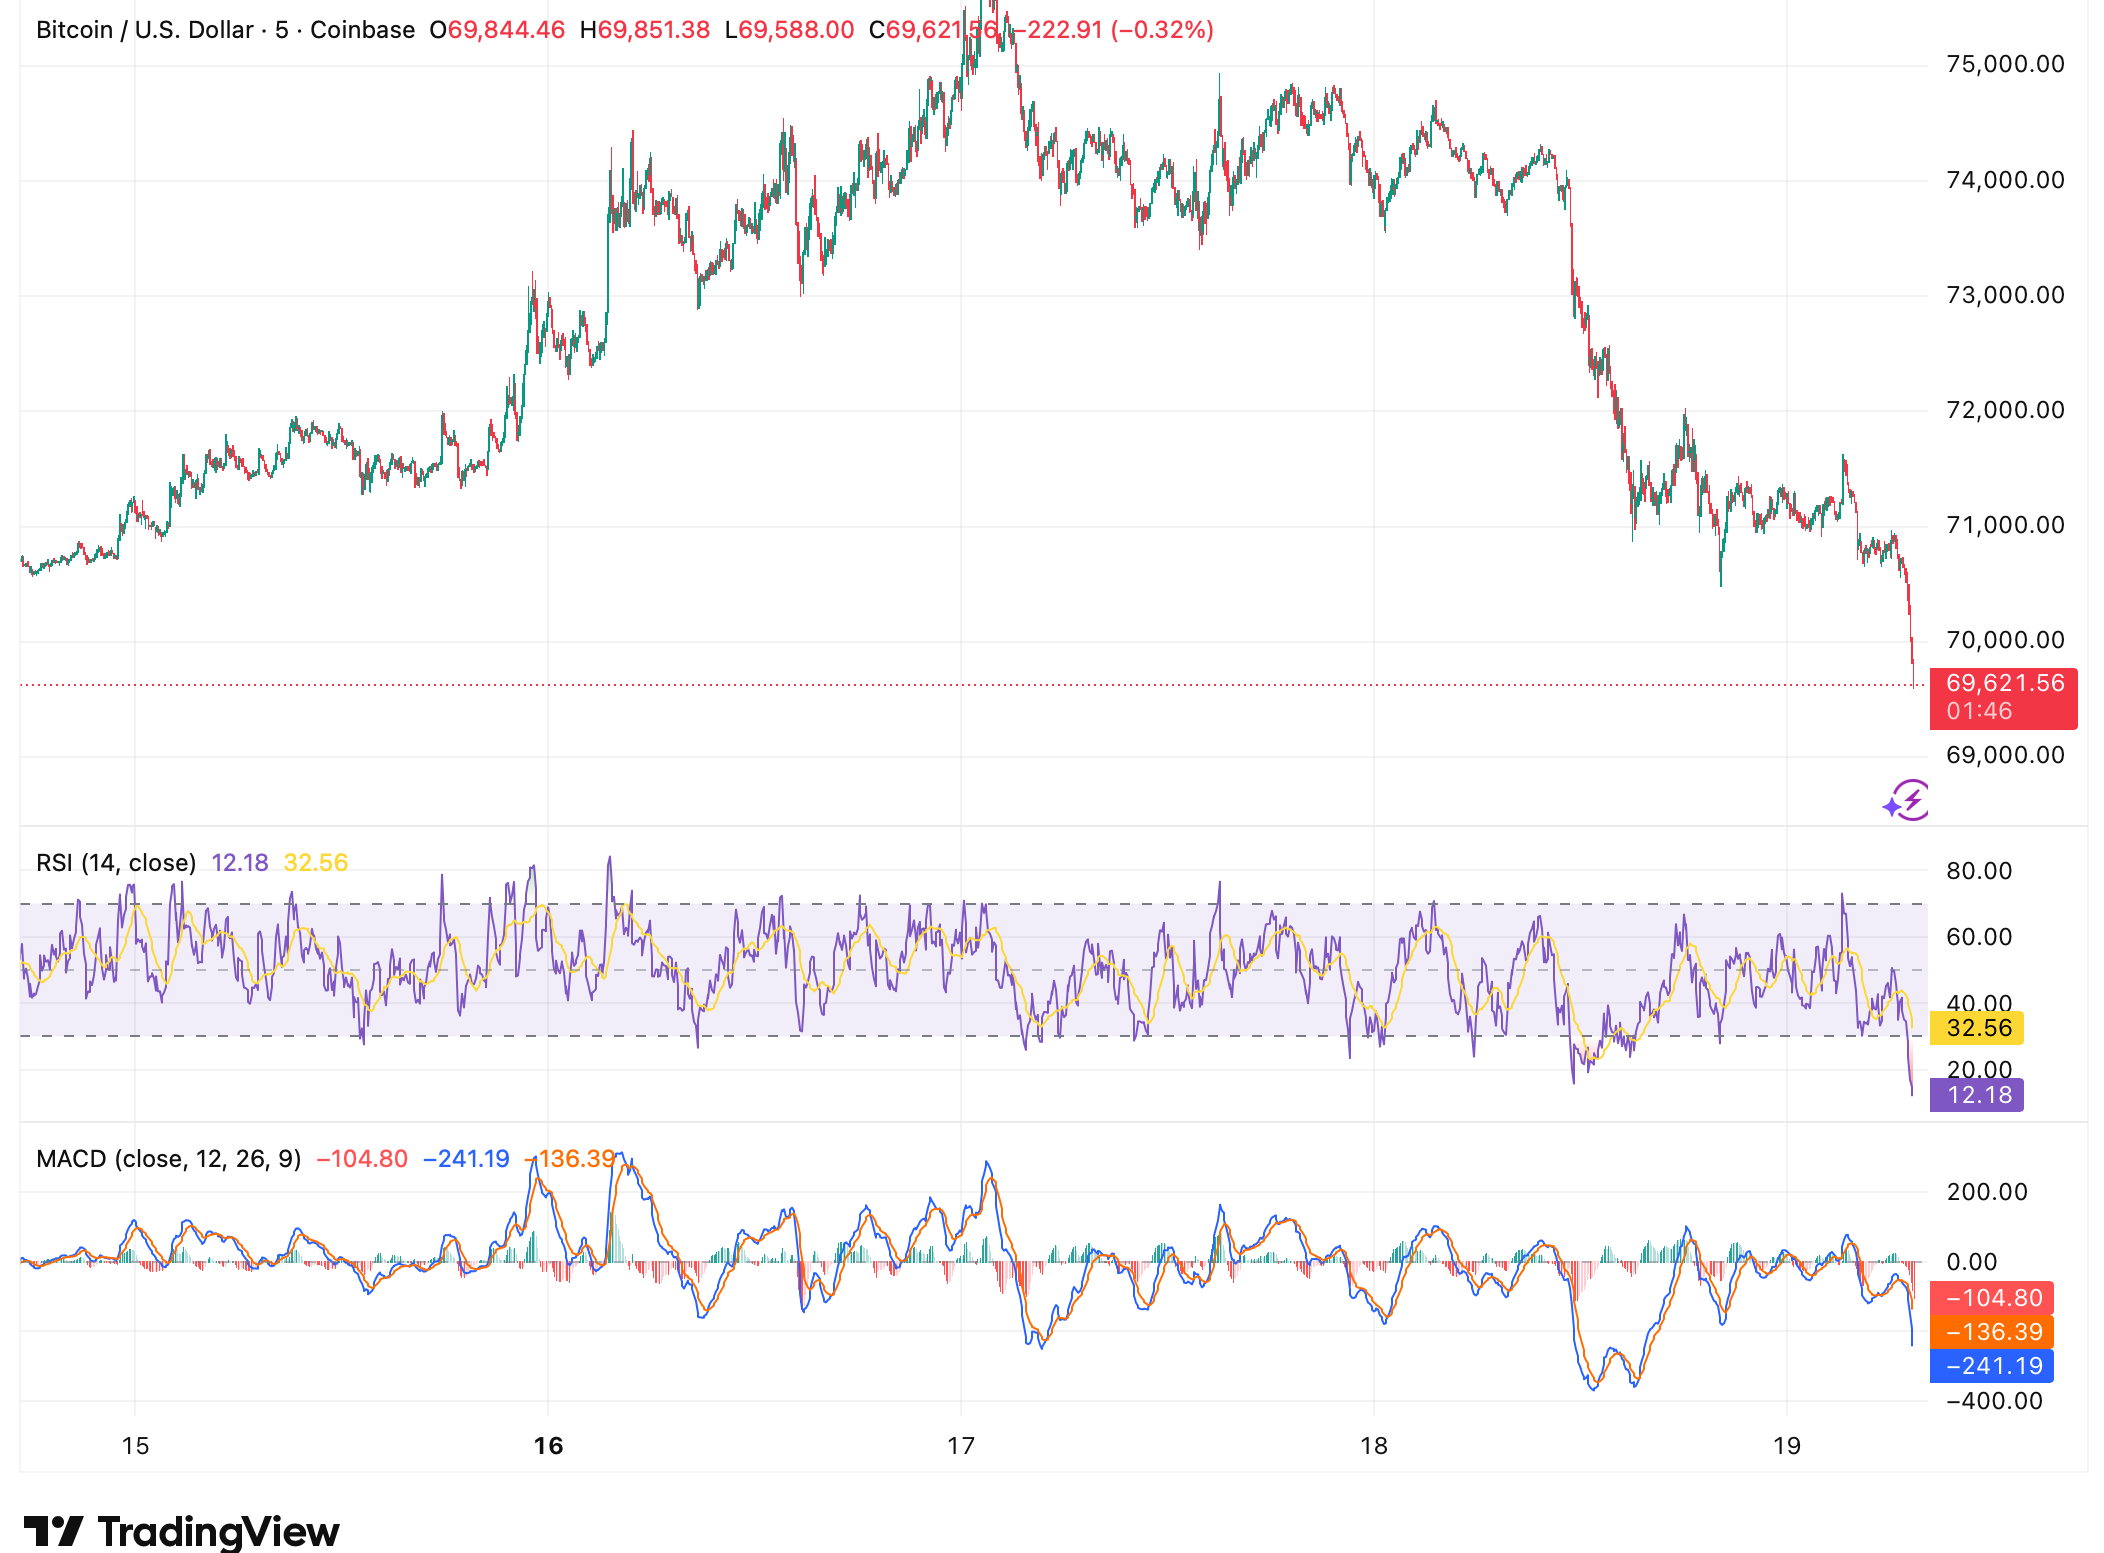Click the purple AI lightning icon on the chart
The image size is (2104, 1553).
pyautogui.click(x=1906, y=802)
